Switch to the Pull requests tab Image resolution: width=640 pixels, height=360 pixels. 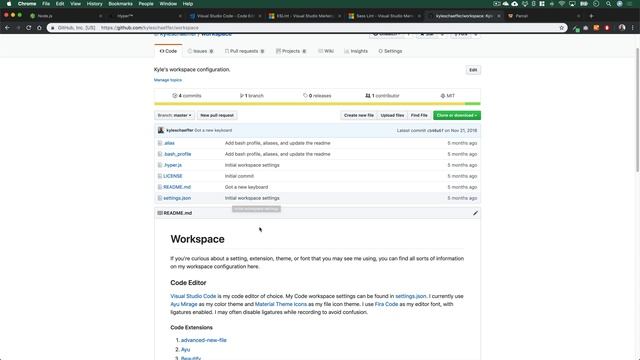click(244, 51)
